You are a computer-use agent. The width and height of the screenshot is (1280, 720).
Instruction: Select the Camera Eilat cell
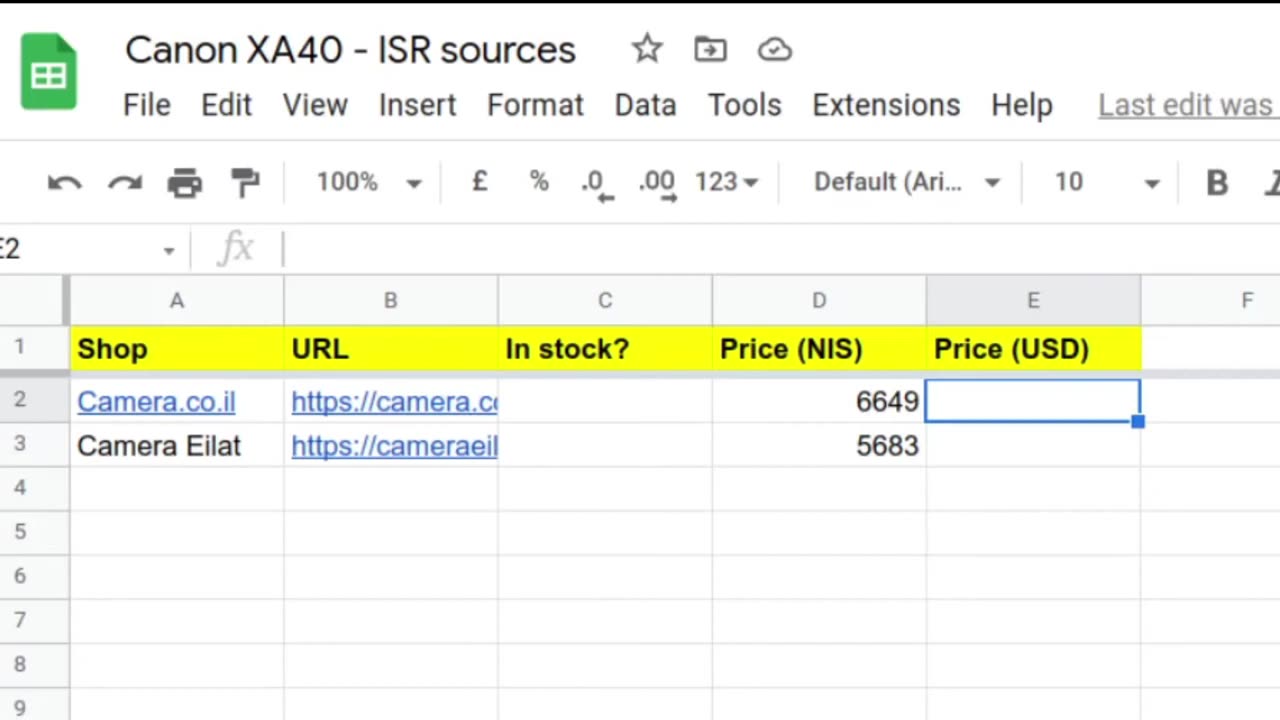177,446
